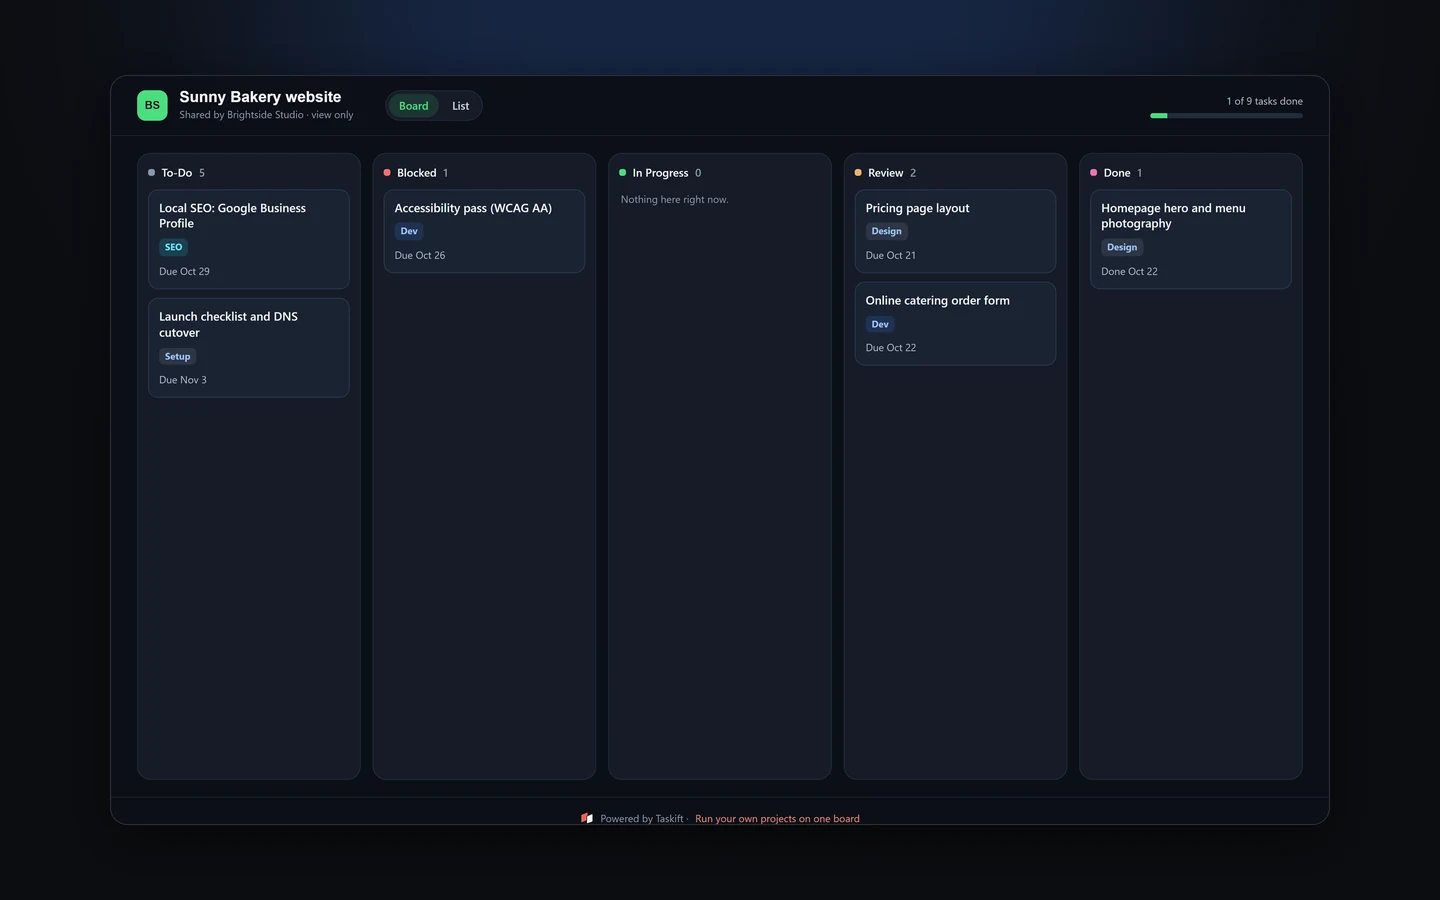Click the Setup tag on Launch checklist card
Viewport: 1440px width, 900px height.
tap(177, 356)
